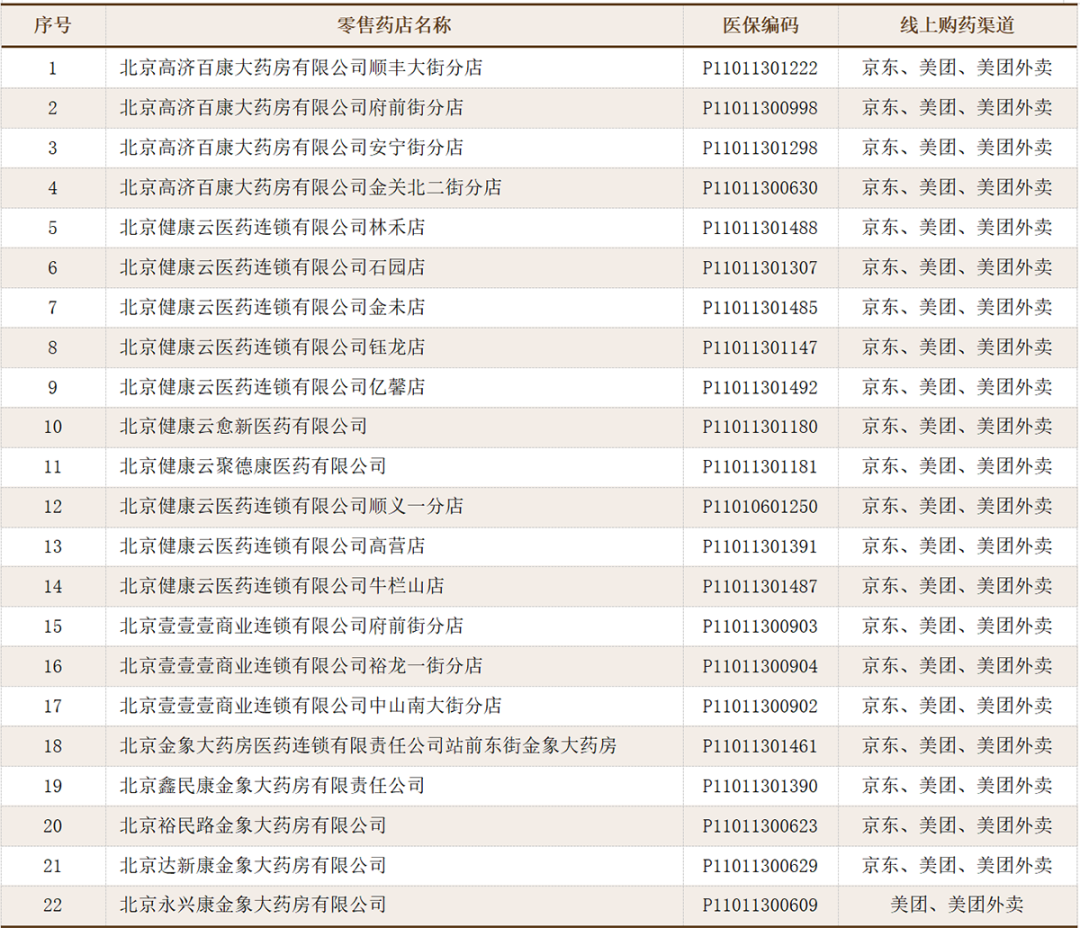The image size is (1080, 928).
Task: Click store name 北京高济百康大药房有限公司顺丰大街分店
Action: pos(300,68)
